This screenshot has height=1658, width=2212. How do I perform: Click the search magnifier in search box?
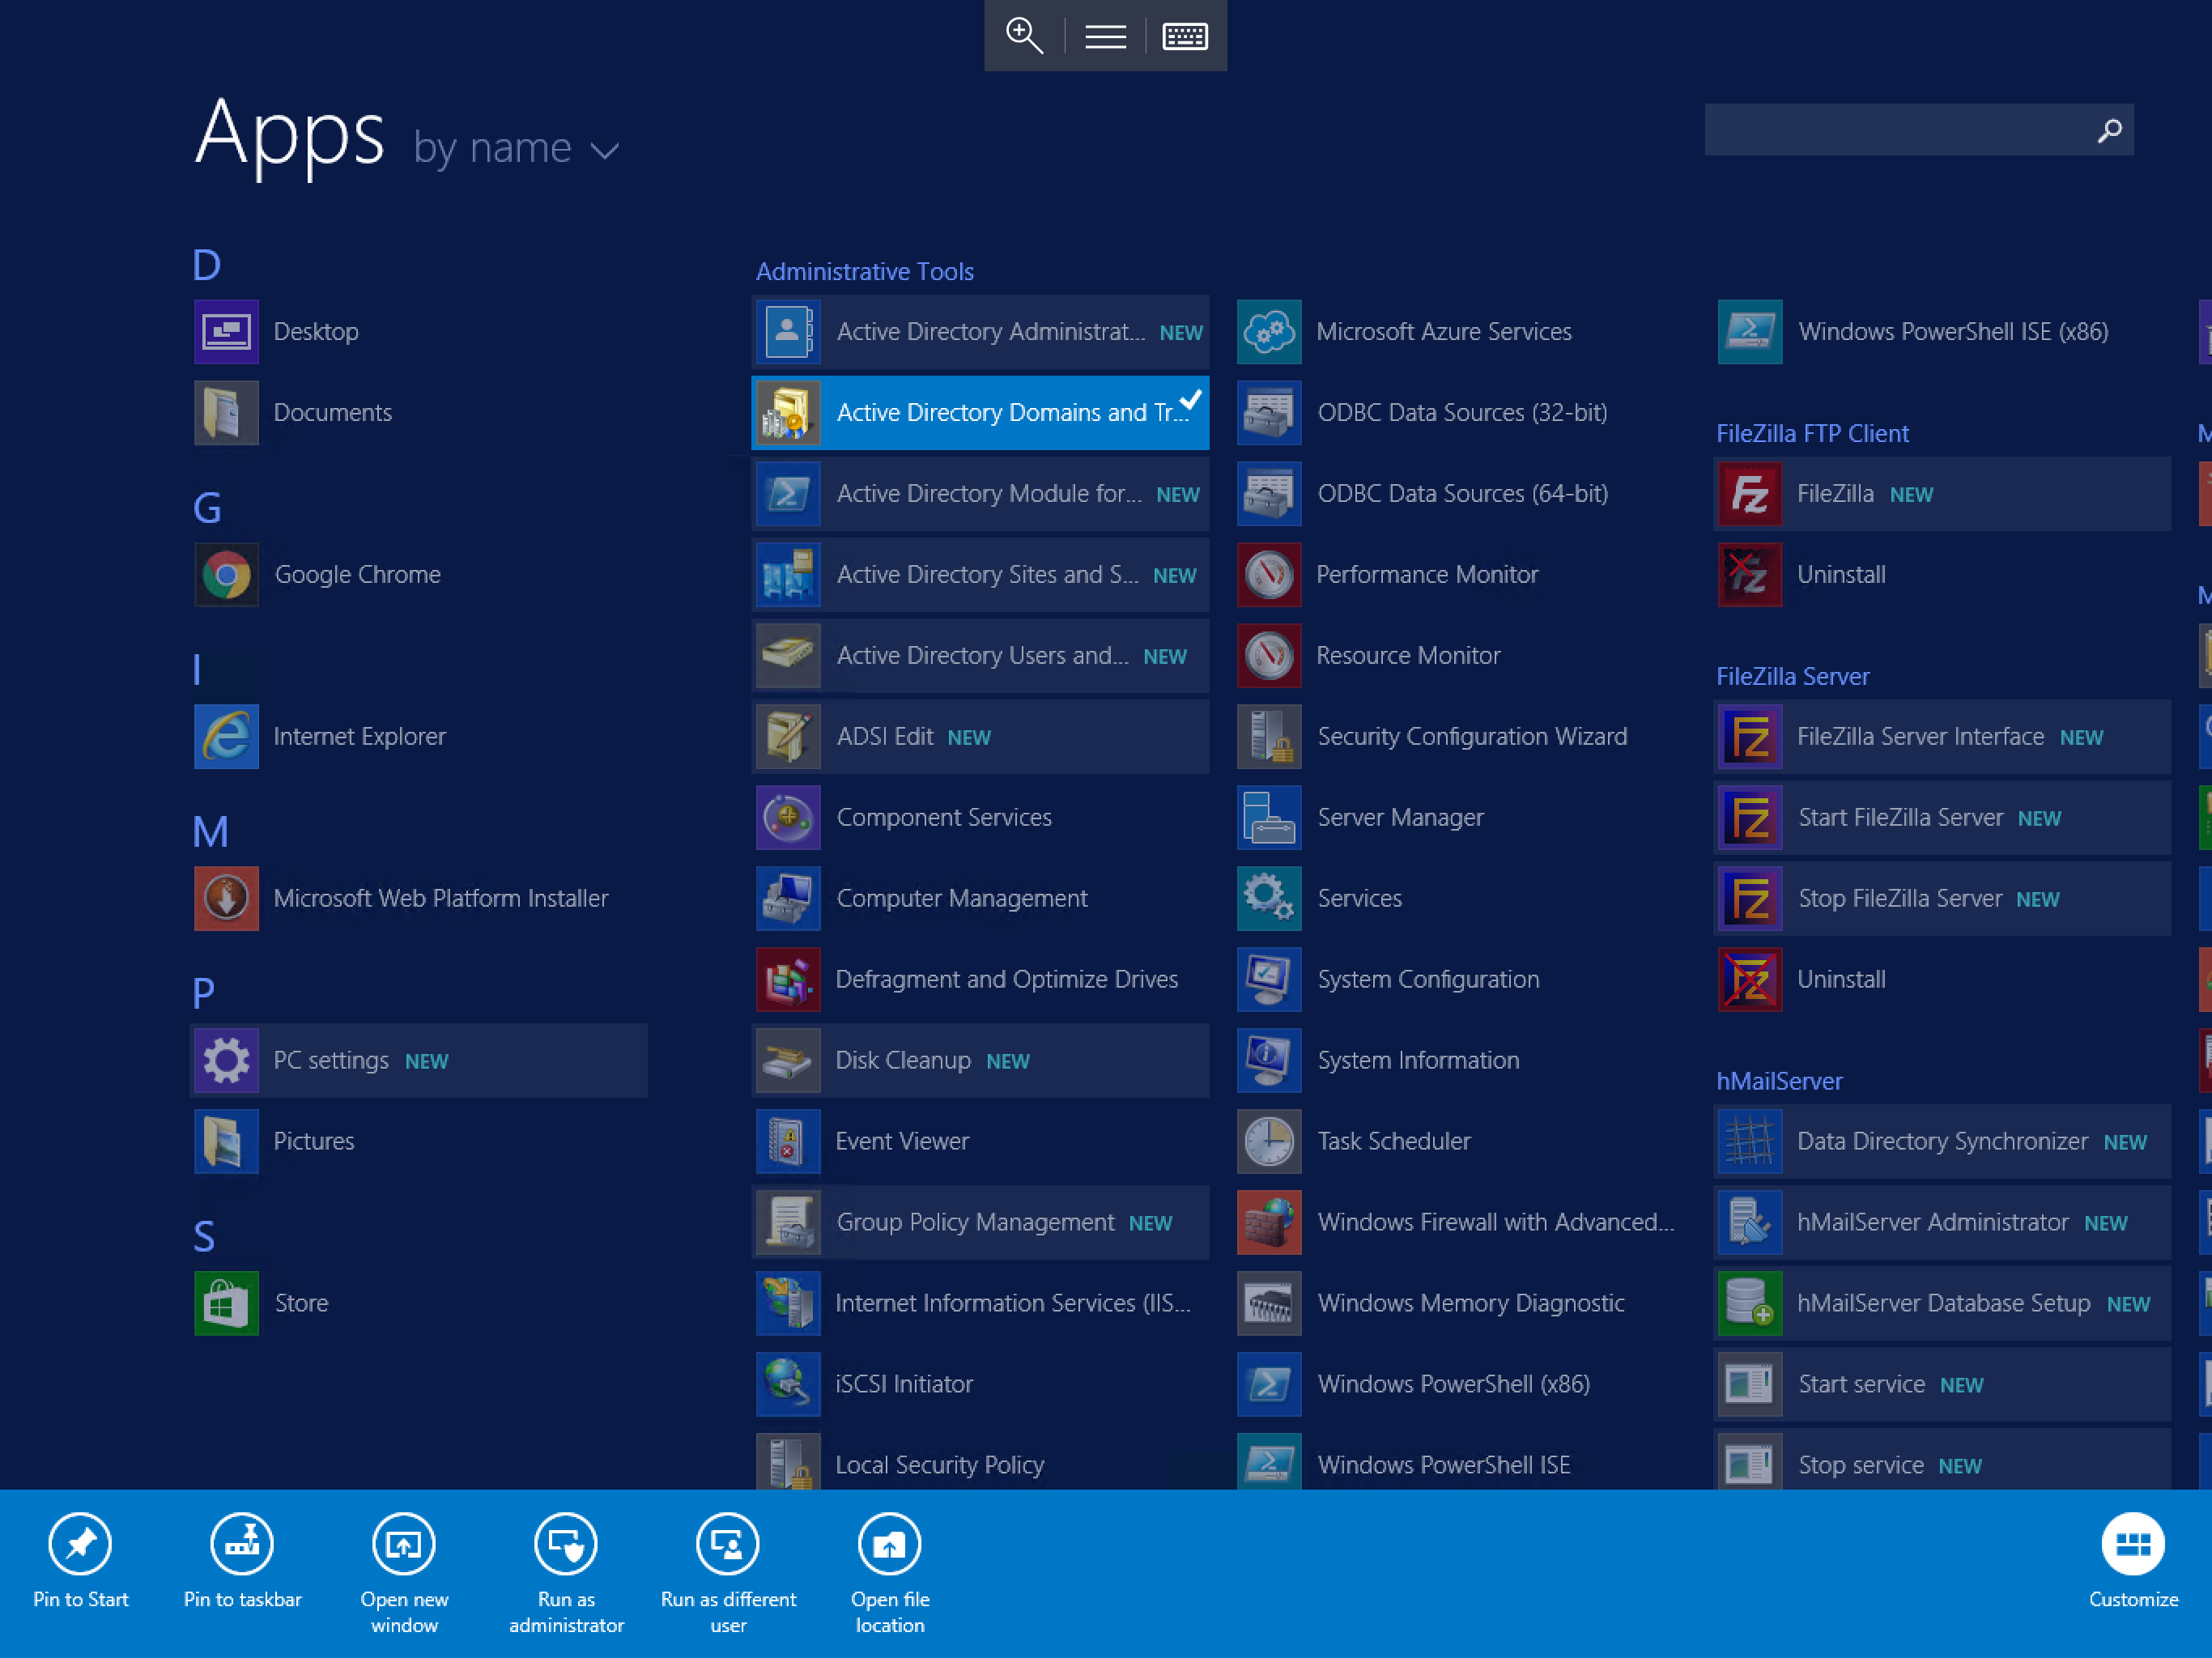[x=2109, y=130]
